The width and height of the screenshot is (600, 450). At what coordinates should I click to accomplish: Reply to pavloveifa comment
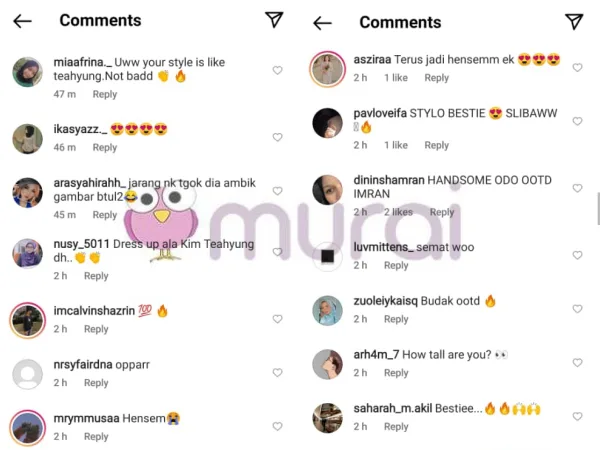[437, 145]
